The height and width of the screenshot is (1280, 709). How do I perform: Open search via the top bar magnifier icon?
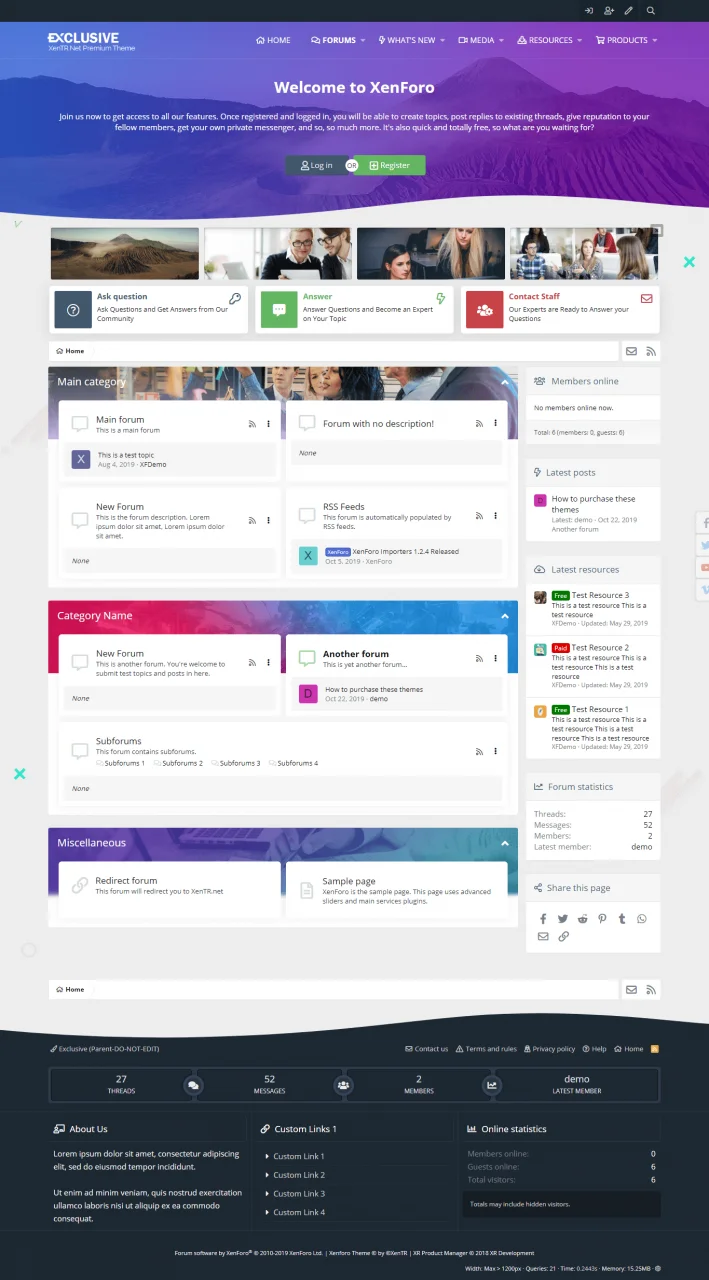click(651, 11)
